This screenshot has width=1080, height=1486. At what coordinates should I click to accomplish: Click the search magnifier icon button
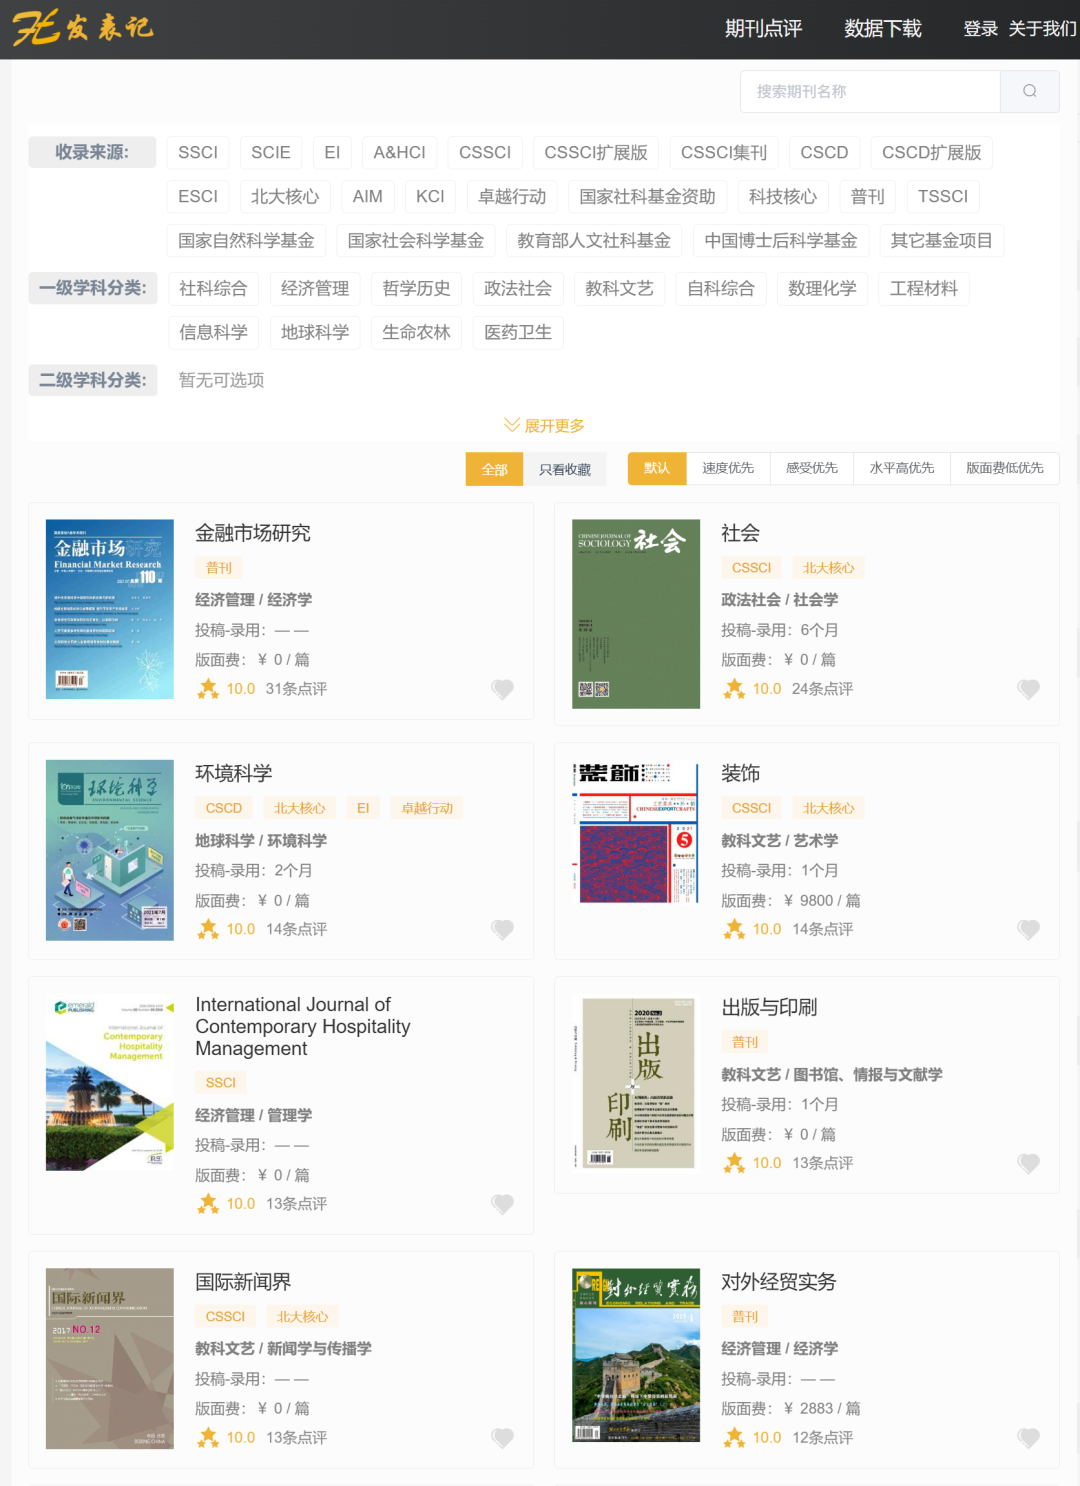pos(1029,91)
